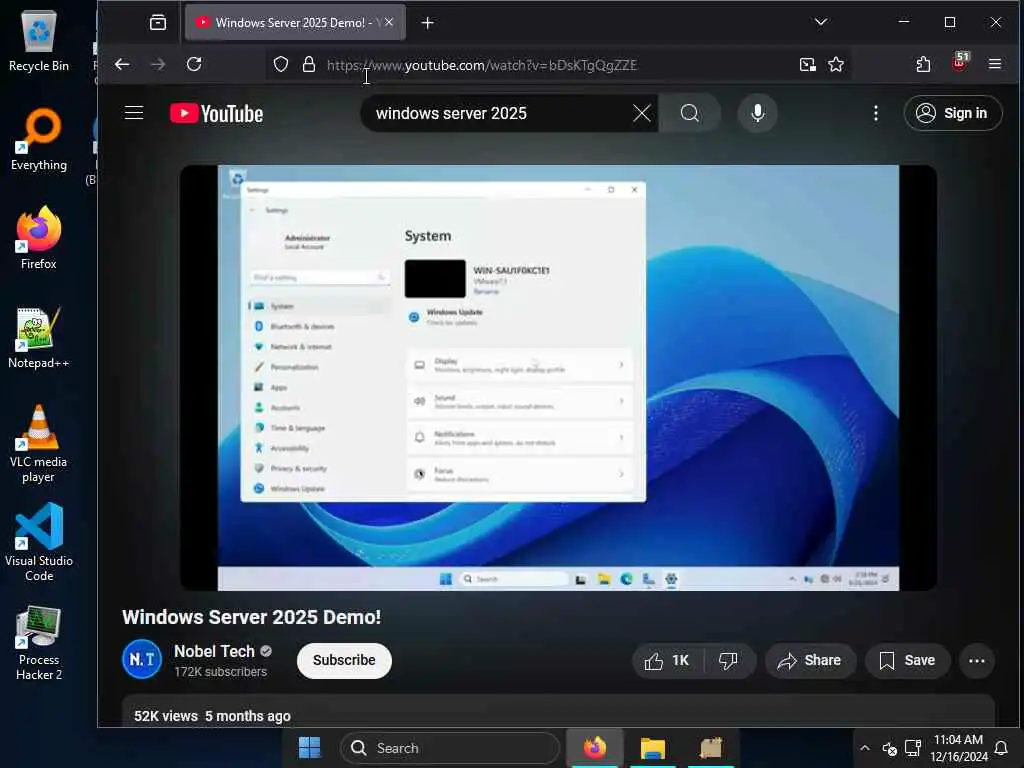Open File Explorer from the taskbar
This screenshot has height=768, width=1024.
coord(652,748)
